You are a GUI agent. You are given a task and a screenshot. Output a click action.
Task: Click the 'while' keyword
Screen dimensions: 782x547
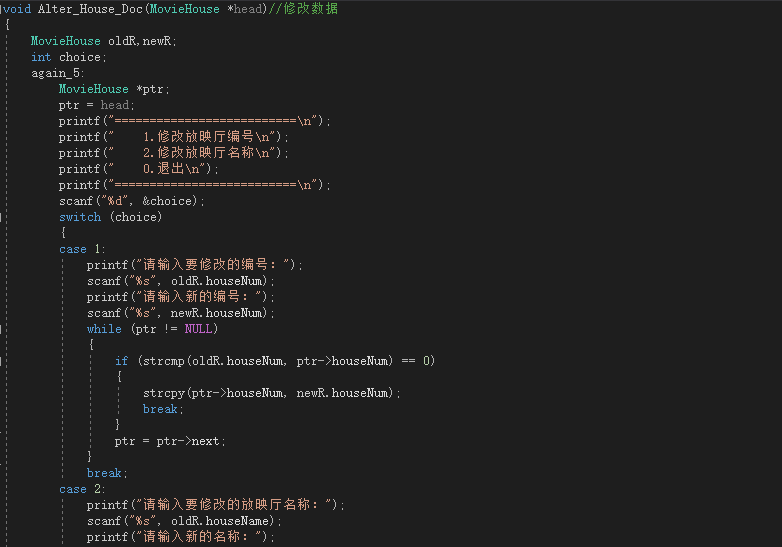coord(104,329)
